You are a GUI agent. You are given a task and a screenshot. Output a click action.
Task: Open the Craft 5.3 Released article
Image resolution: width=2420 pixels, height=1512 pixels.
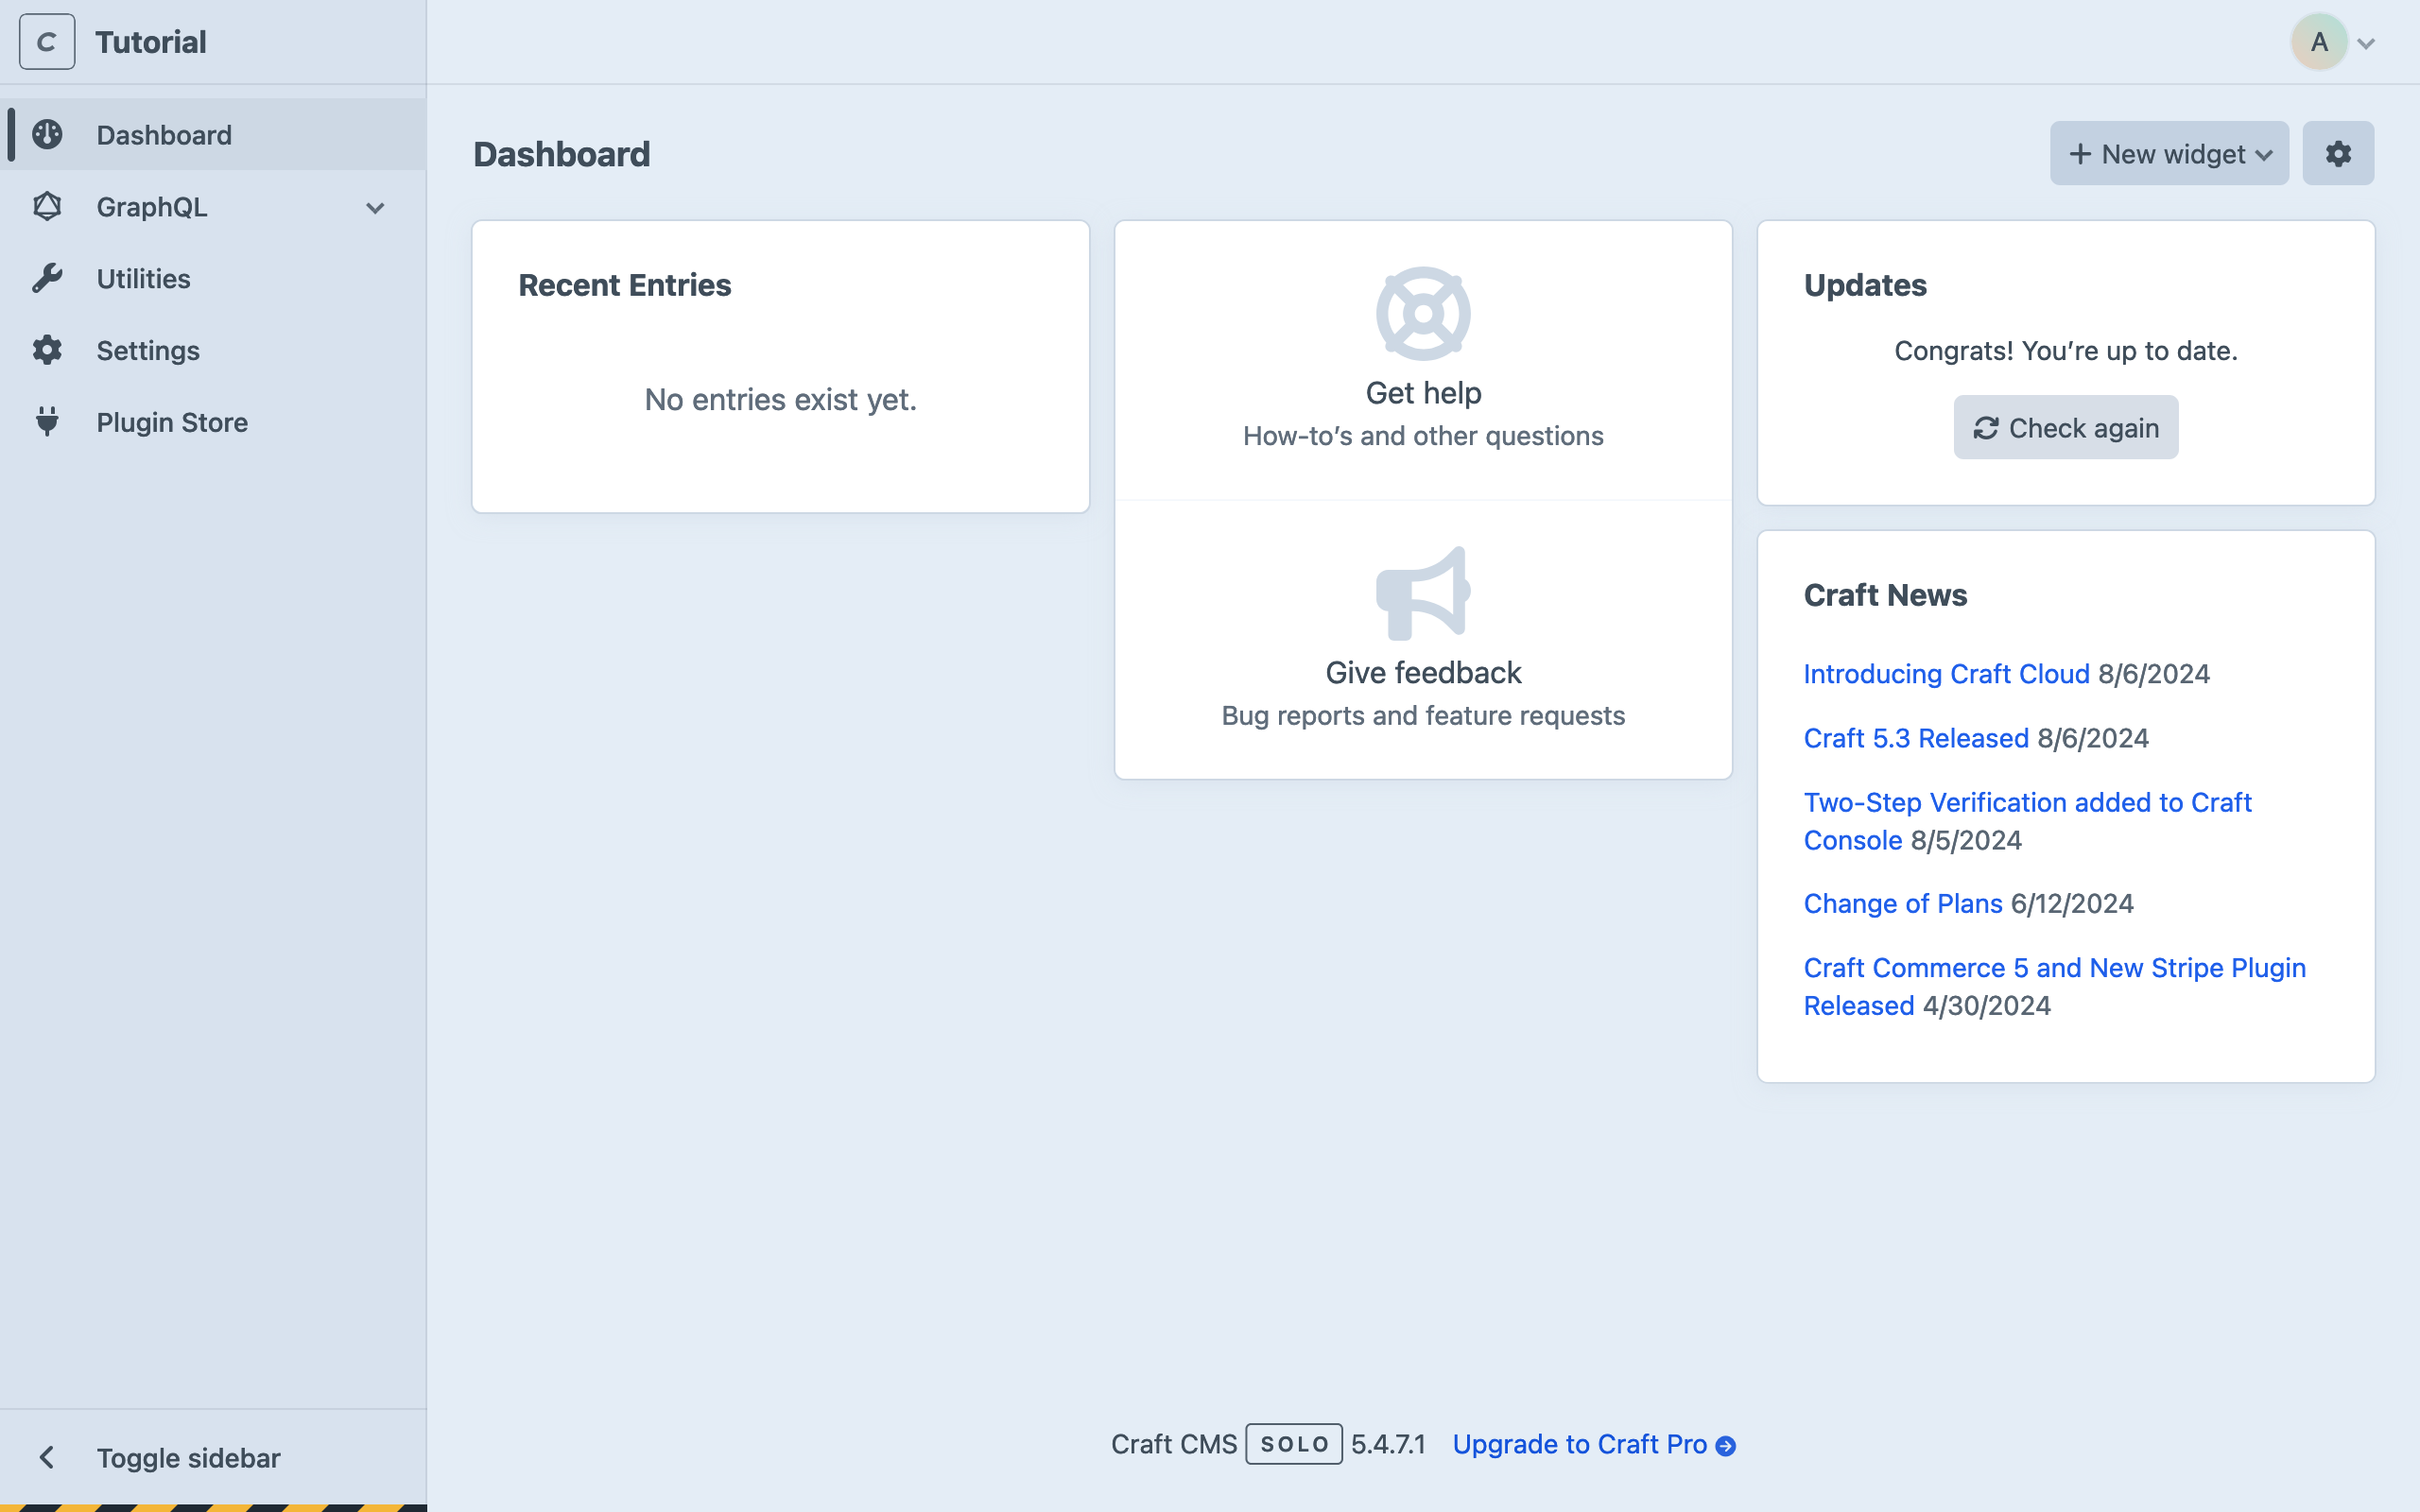pos(1914,738)
